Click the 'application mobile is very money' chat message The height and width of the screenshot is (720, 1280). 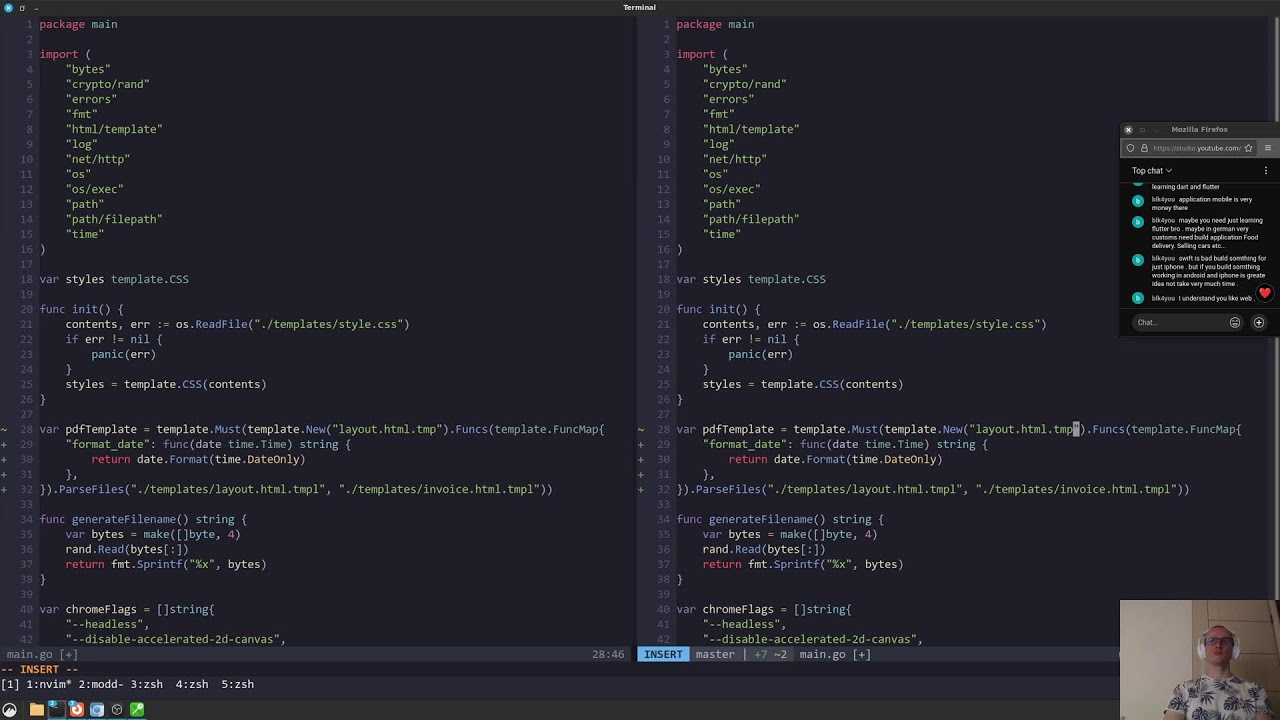[1202, 203]
